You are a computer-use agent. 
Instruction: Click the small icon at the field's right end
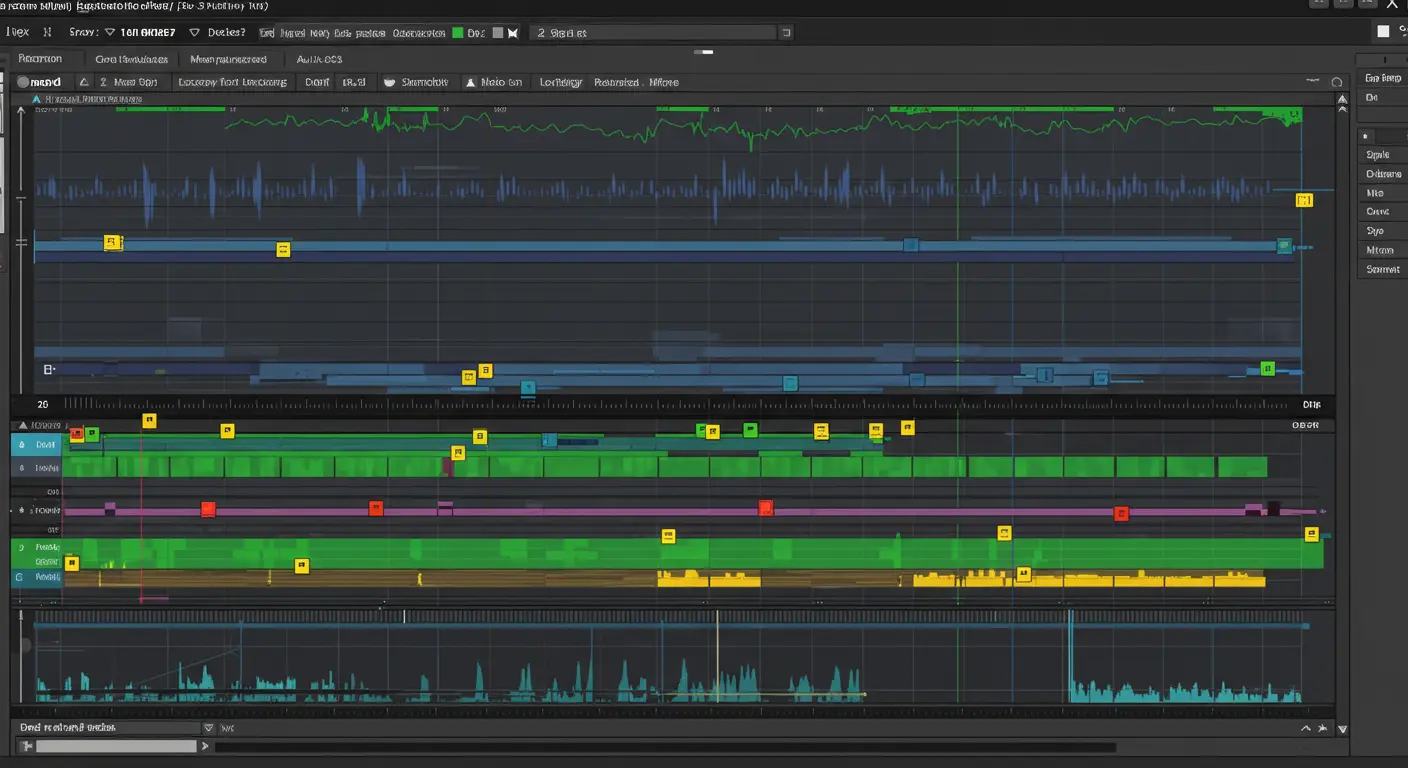tap(786, 33)
